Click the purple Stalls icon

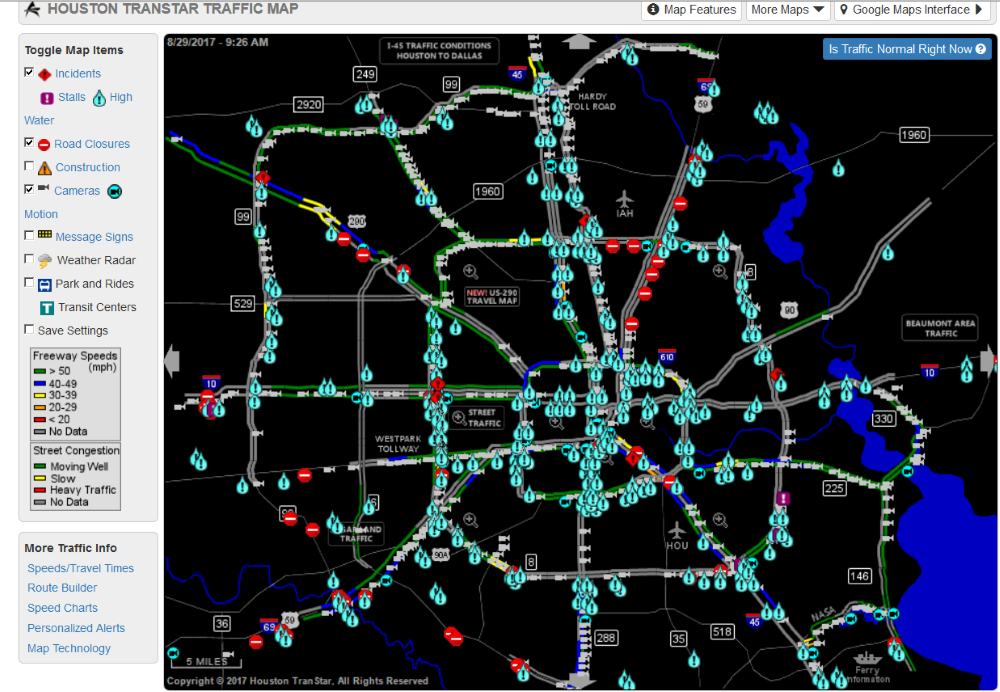coord(47,98)
